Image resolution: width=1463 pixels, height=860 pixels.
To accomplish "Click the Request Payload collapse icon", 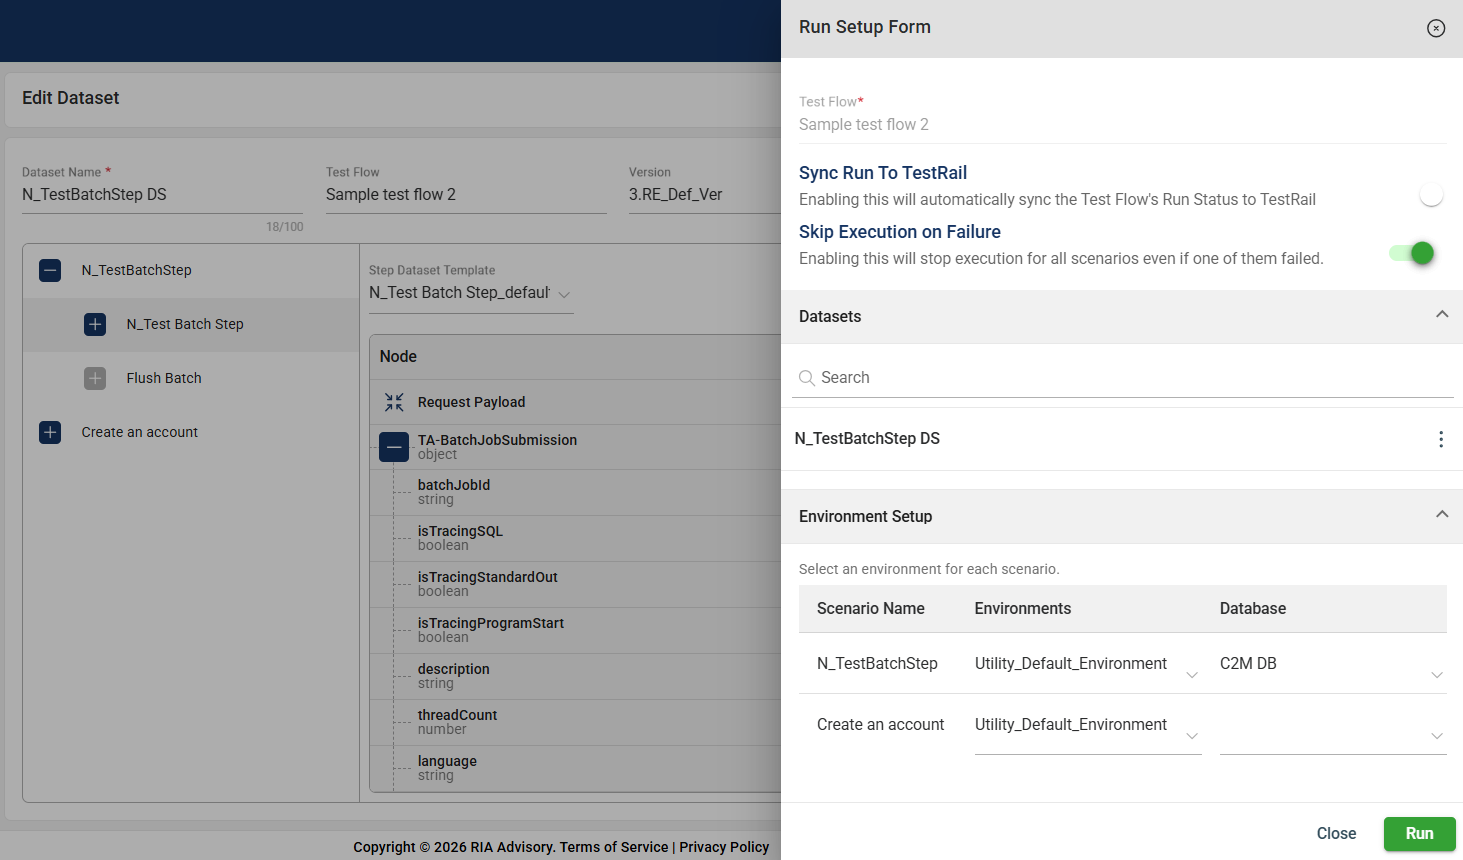I will [394, 402].
